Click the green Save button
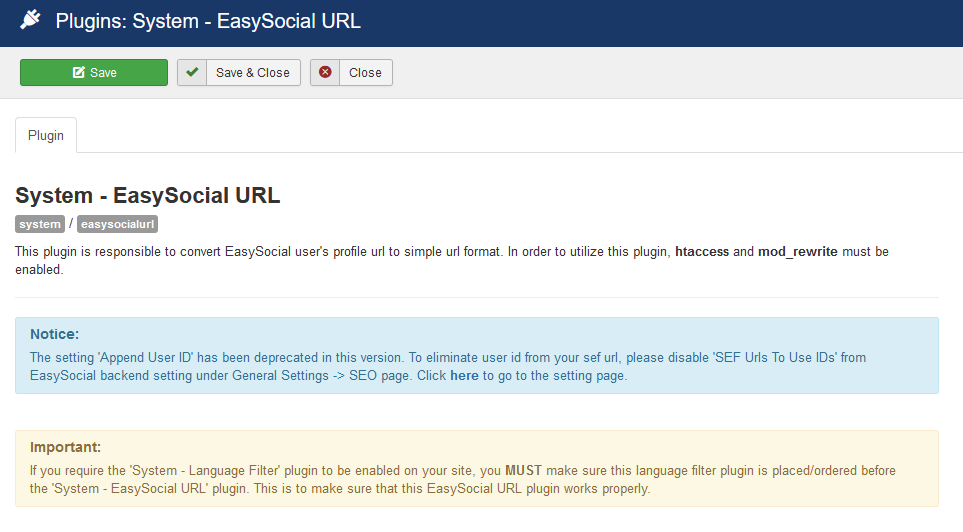The width and height of the screenshot is (963, 532). (x=94, y=72)
